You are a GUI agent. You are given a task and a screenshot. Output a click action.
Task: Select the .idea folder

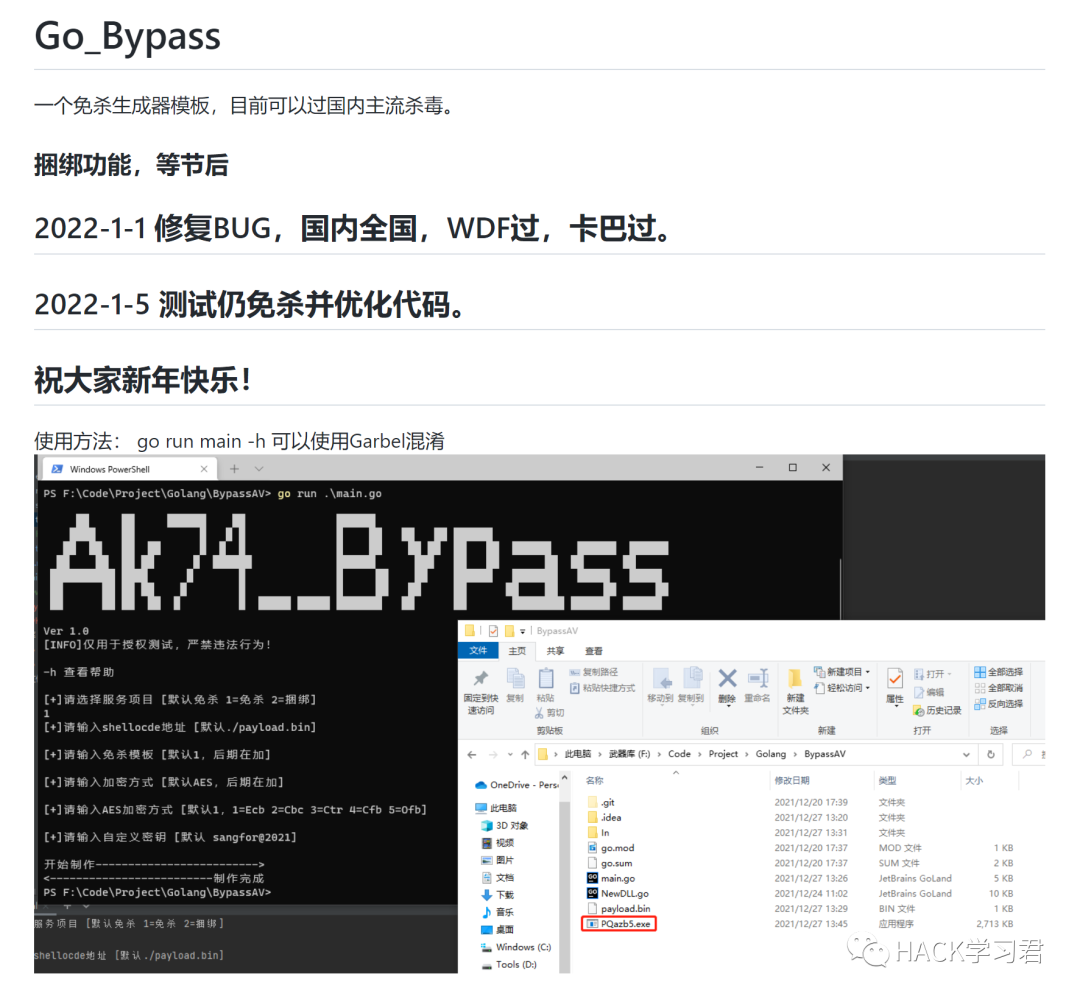[x=605, y=817]
